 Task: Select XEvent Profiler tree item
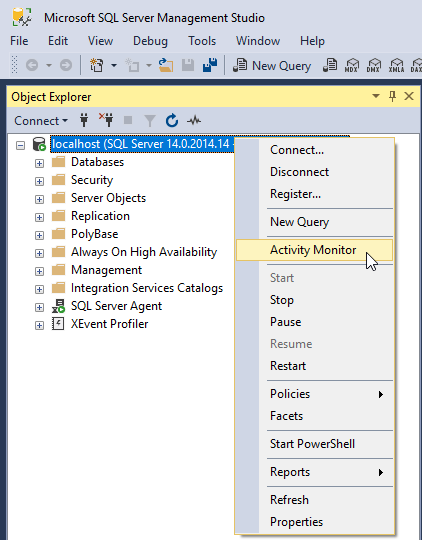point(109,324)
